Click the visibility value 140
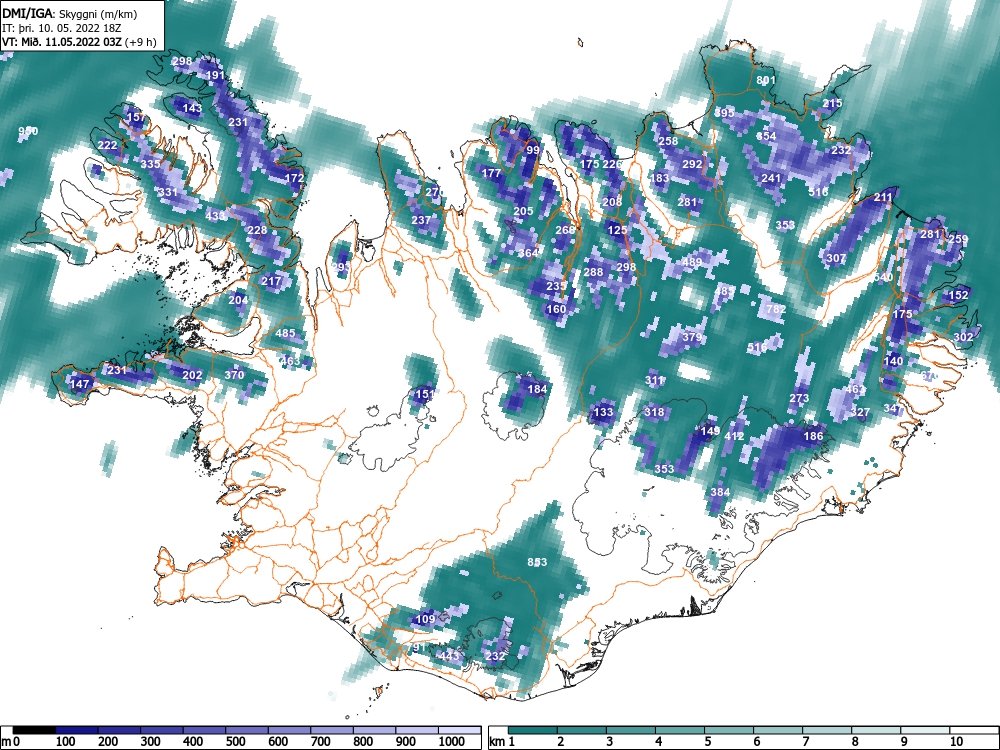 tap(893, 361)
